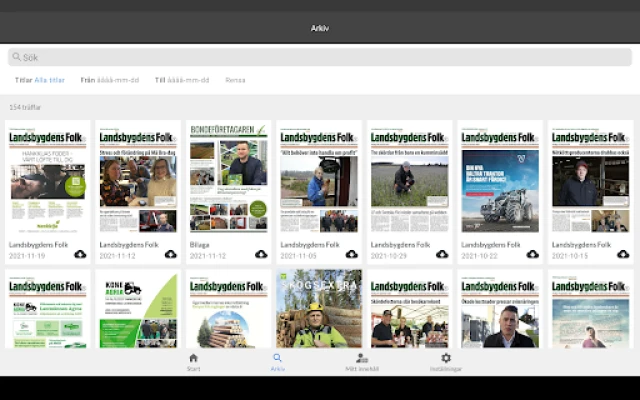640x400 pixels.
Task: Open the Titlar 'Alla titlar' filter dropdown
Action: 50,80
